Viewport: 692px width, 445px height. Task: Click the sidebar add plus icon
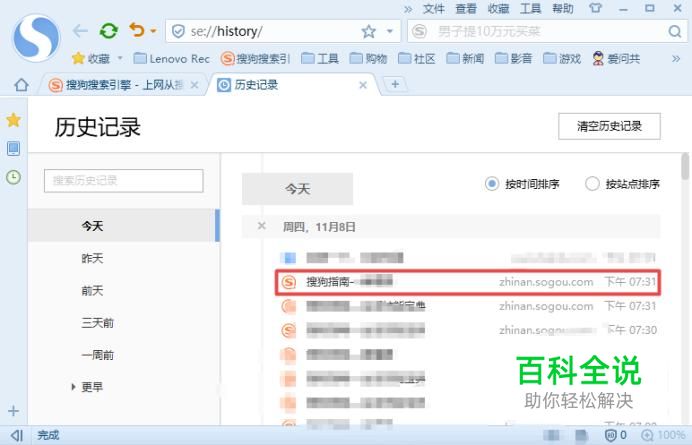[13, 411]
